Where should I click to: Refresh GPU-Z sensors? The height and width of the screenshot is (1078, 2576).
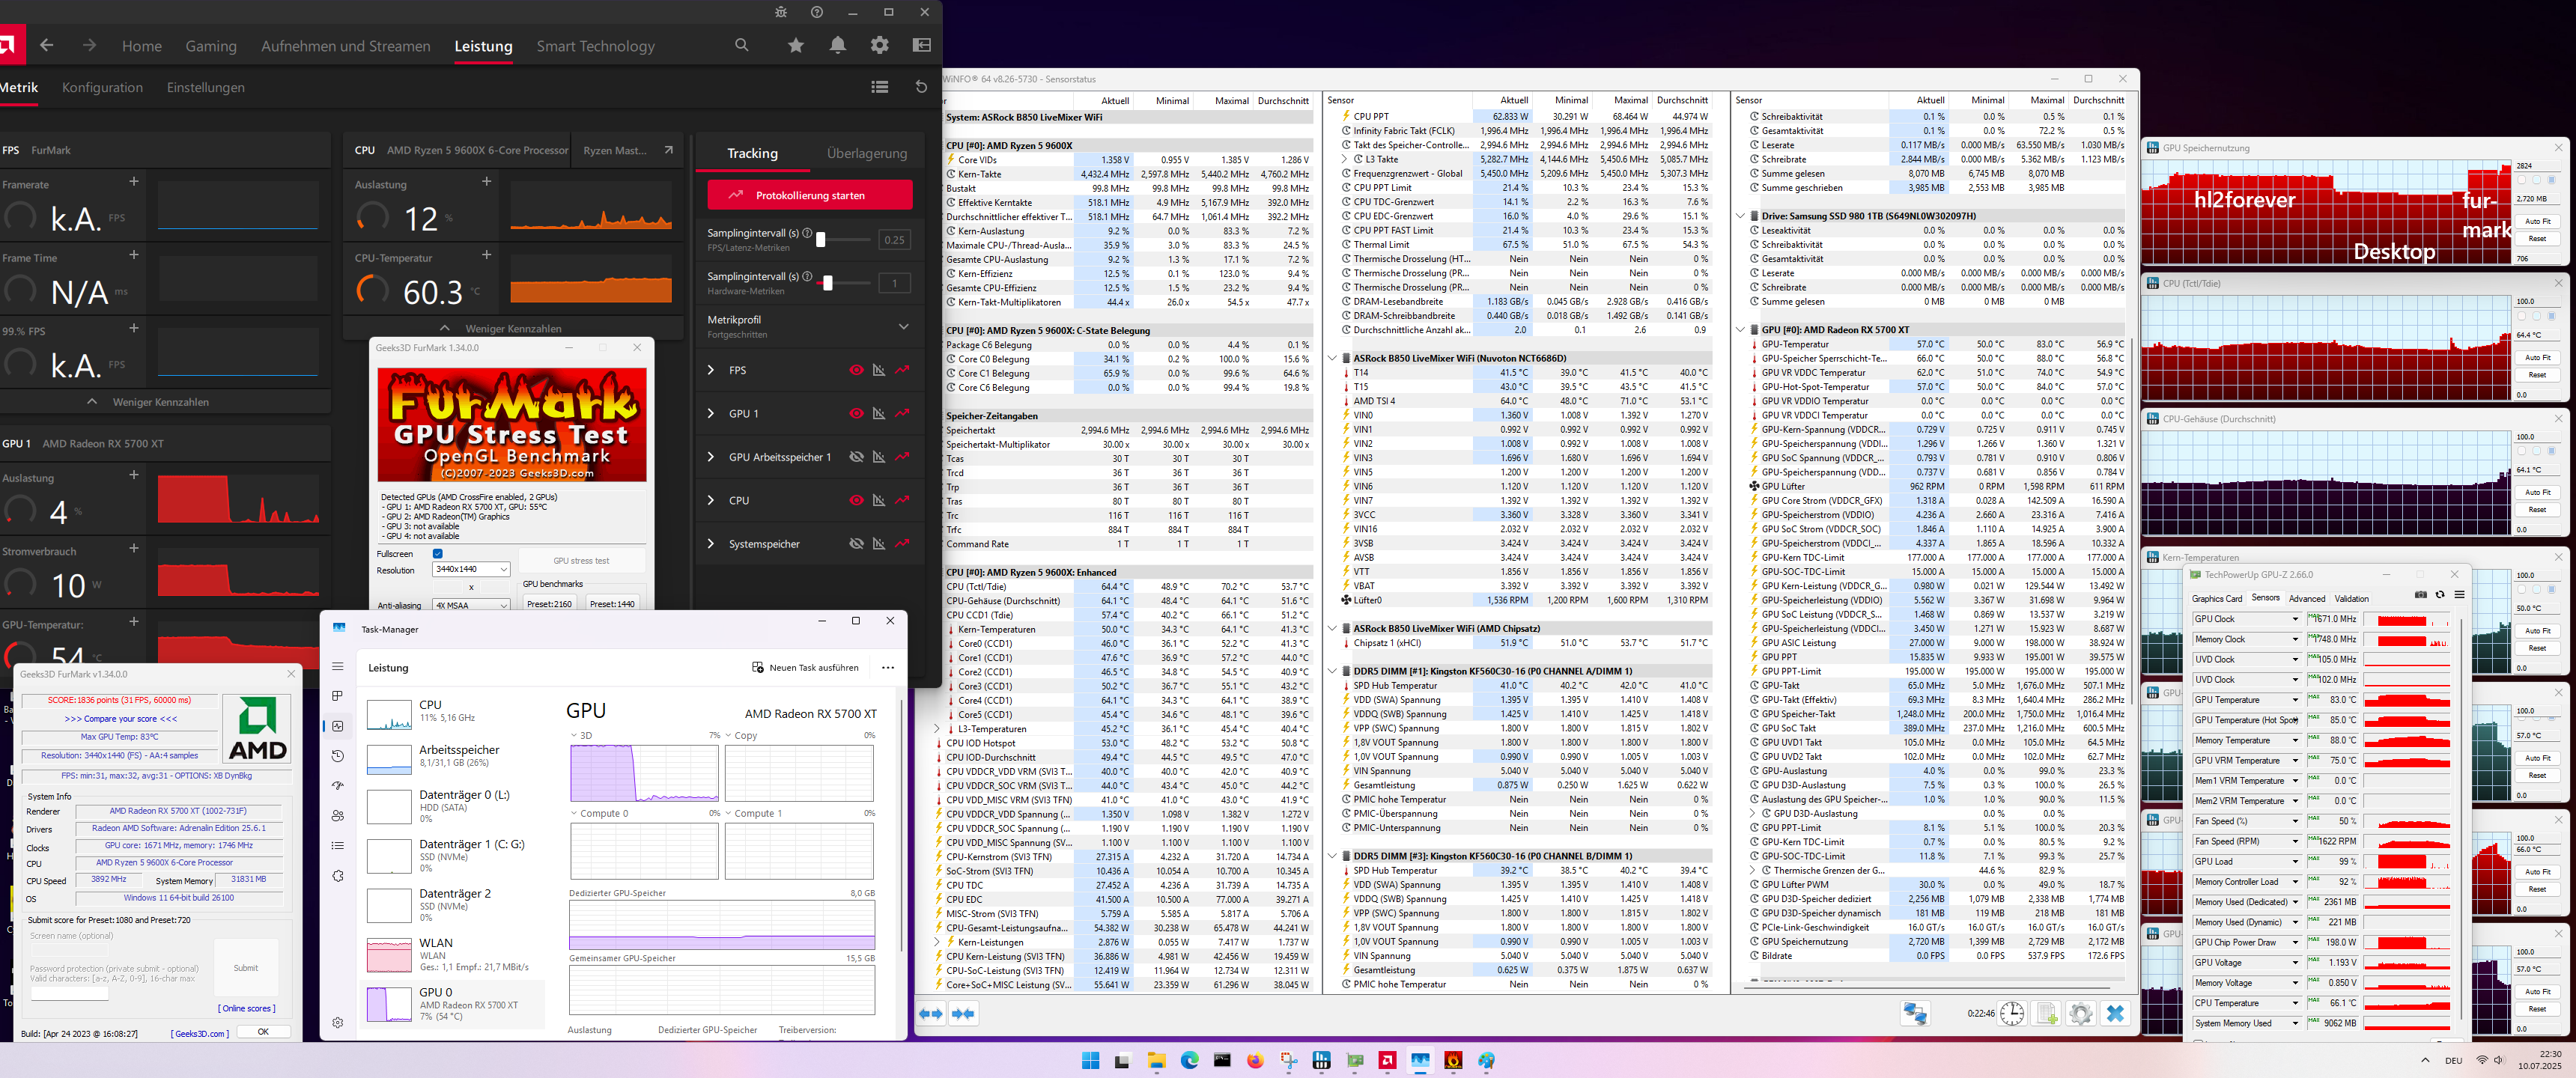[2440, 595]
